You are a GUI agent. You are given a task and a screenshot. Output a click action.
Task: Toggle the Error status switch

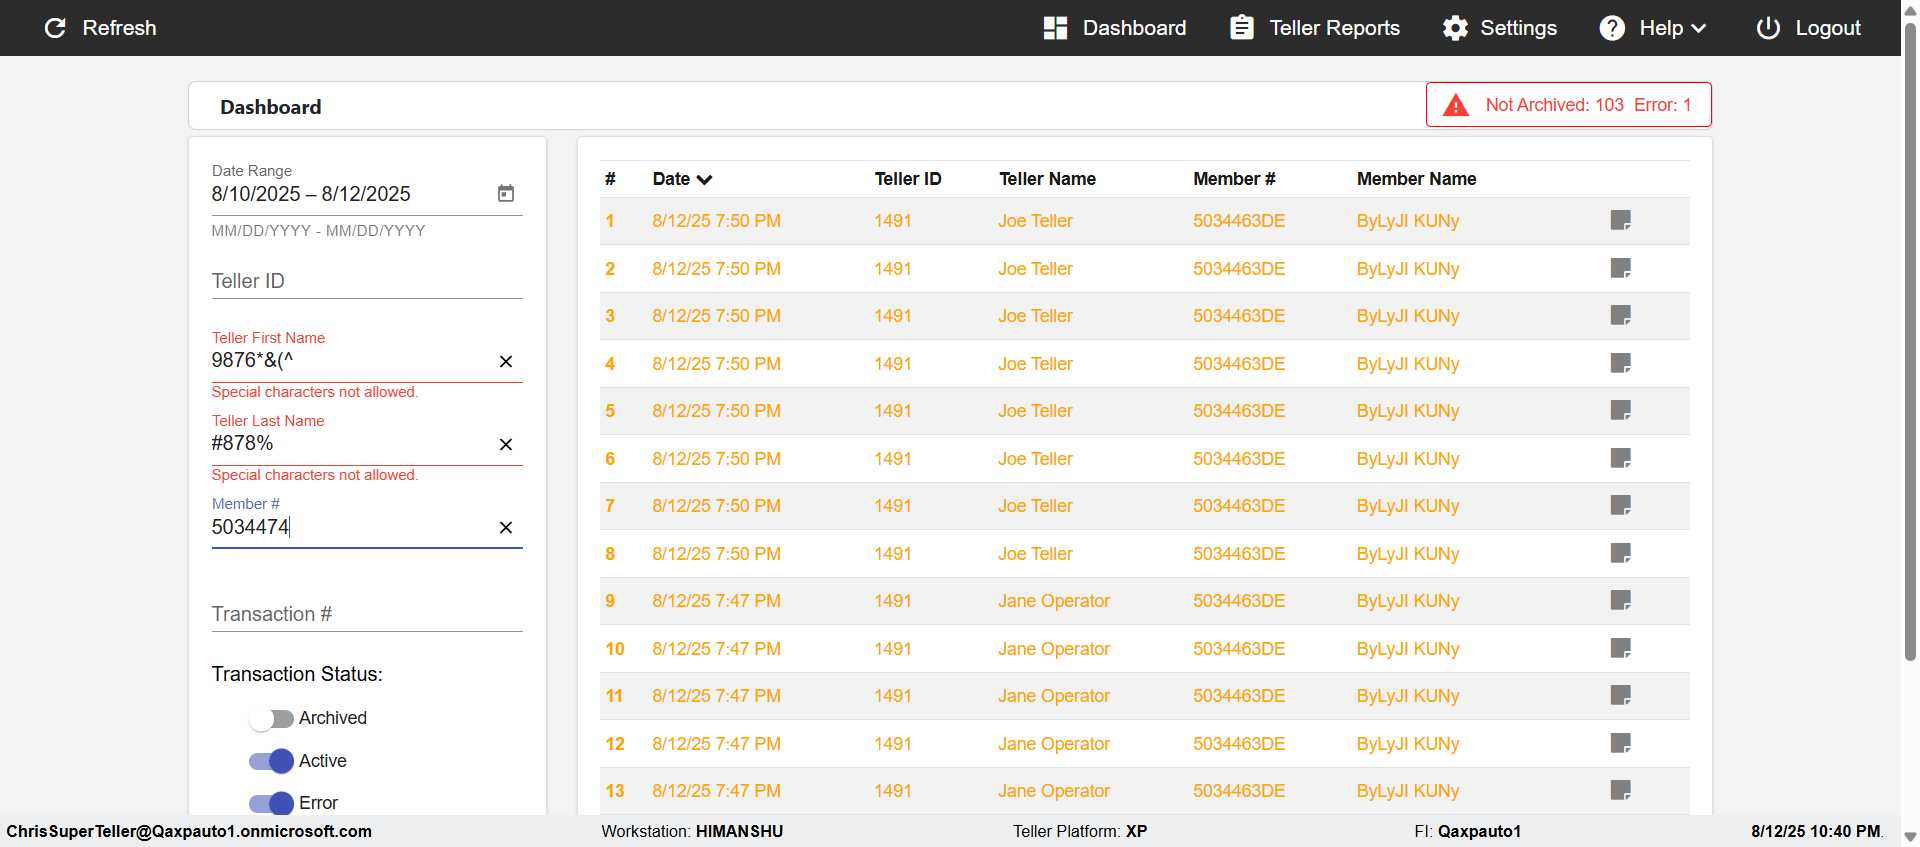tap(271, 803)
